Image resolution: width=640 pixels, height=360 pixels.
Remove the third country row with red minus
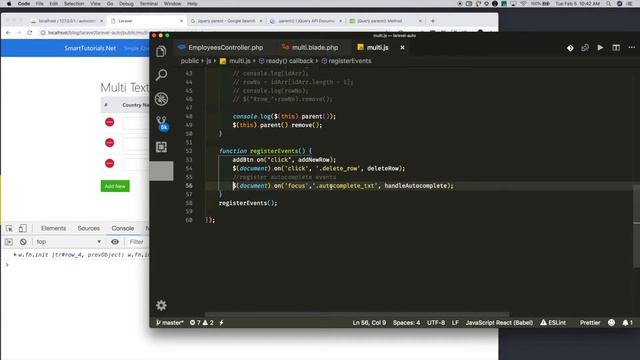coord(109,163)
